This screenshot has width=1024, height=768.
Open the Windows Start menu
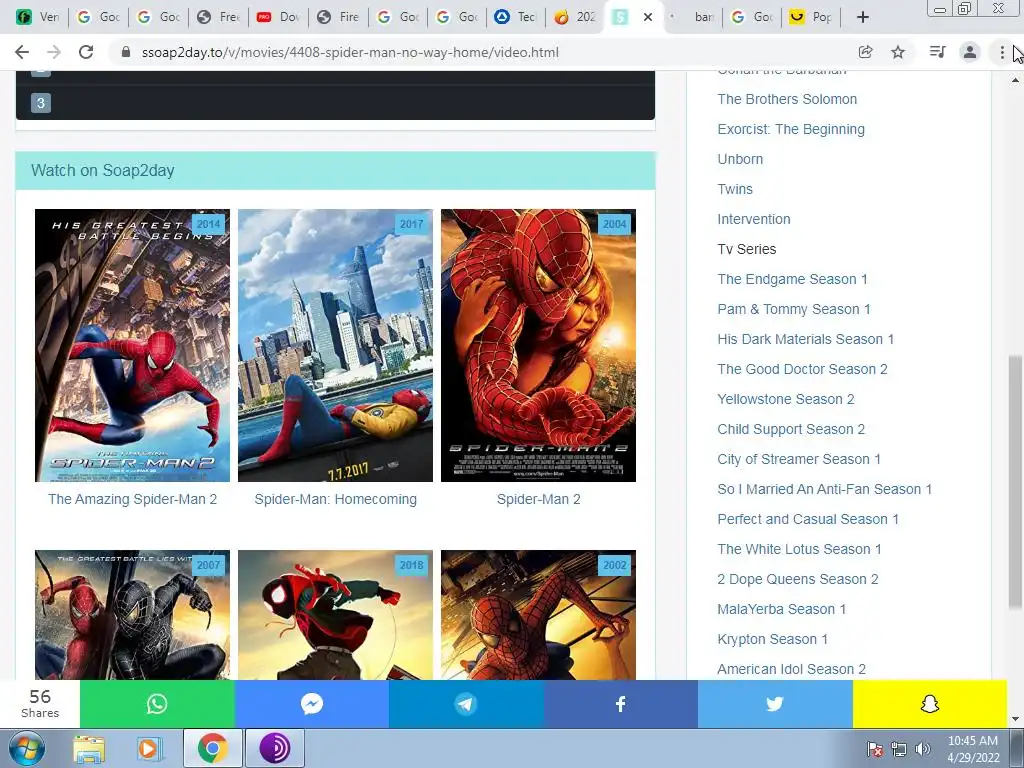click(x=27, y=748)
